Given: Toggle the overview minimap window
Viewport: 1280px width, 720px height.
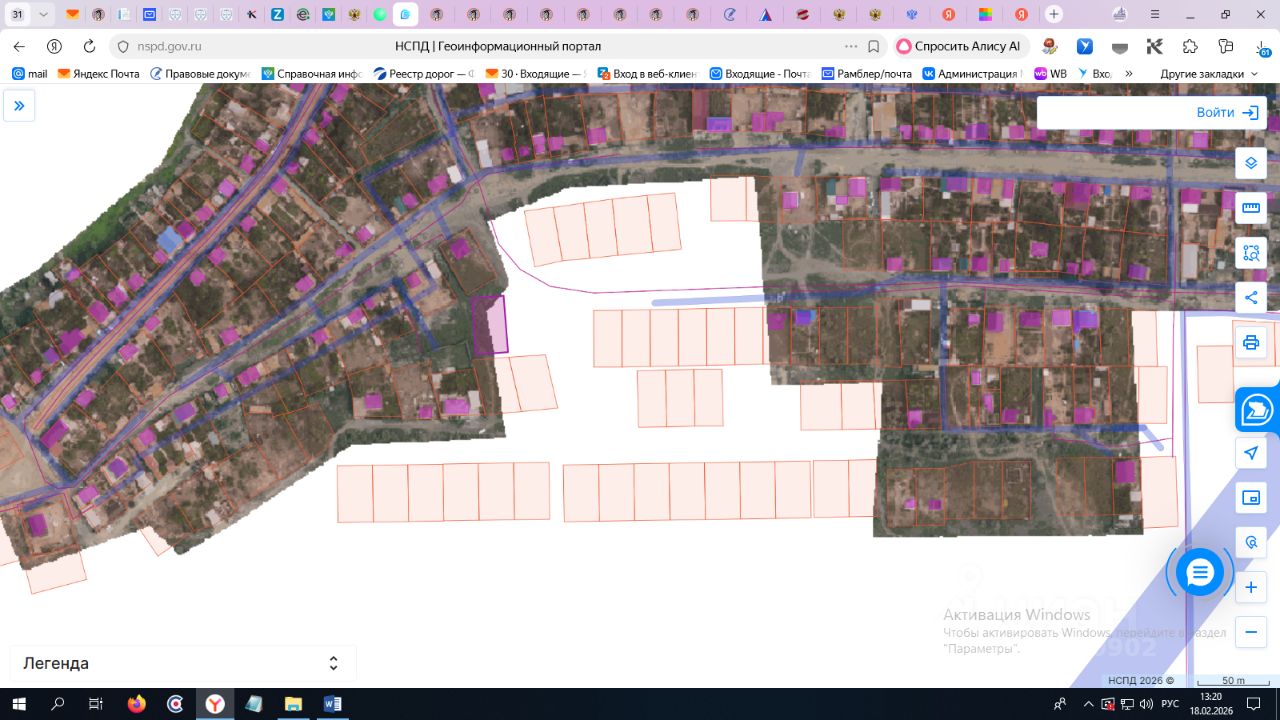Looking at the screenshot, I should [x=1250, y=498].
